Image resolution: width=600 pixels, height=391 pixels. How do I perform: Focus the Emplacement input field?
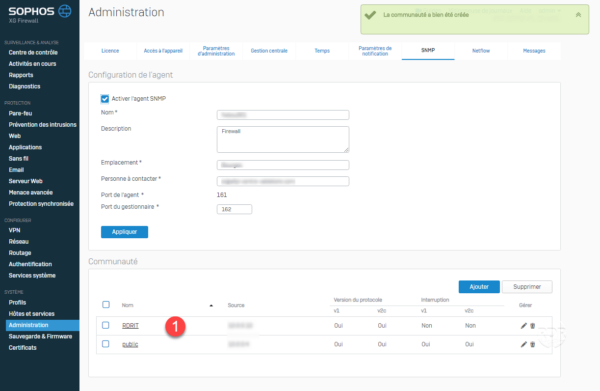pos(283,165)
